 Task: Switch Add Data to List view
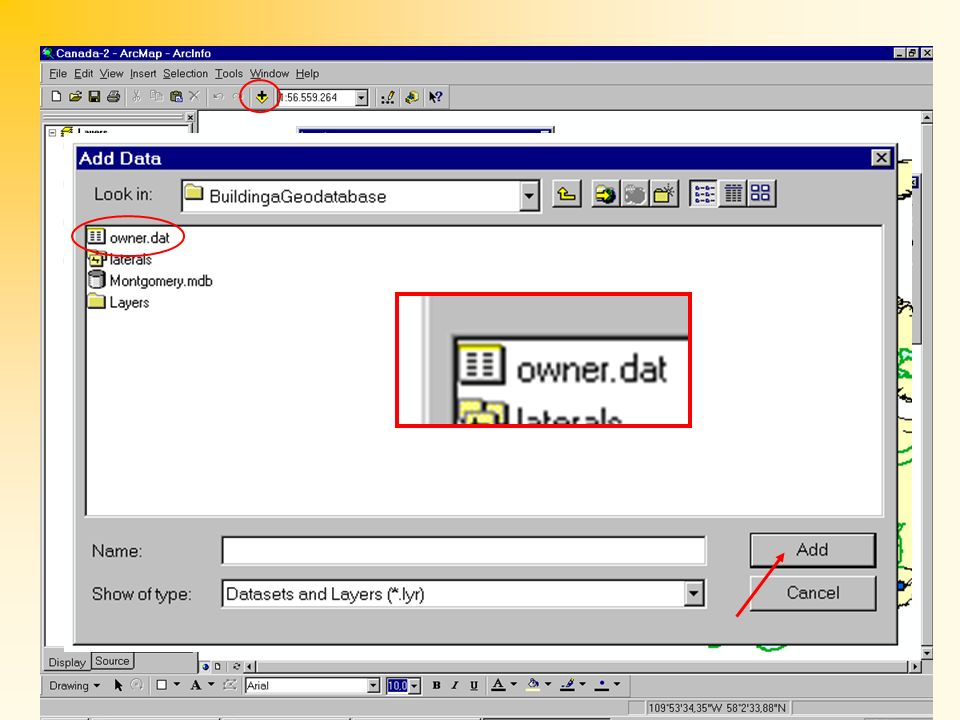703,193
